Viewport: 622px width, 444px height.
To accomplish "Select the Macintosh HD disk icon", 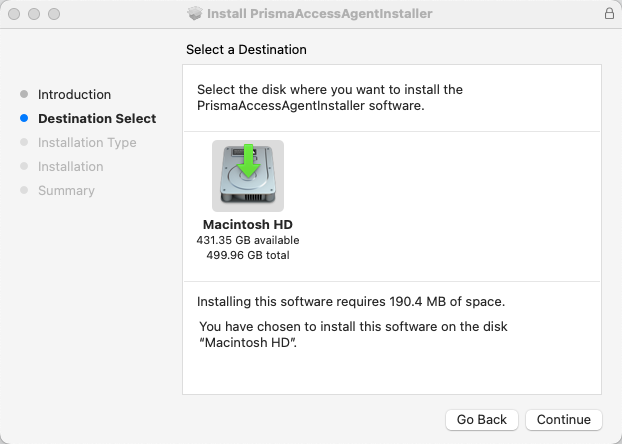I will [x=247, y=175].
